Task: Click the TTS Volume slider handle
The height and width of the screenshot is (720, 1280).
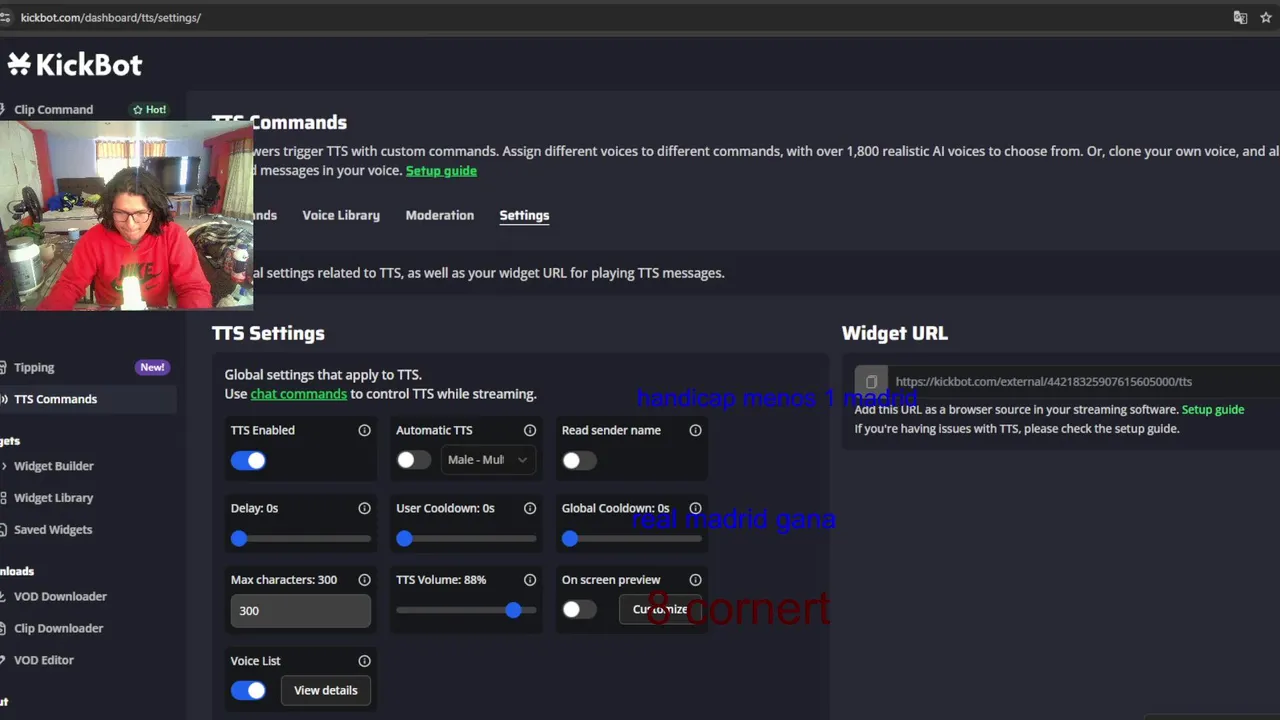Action: click(x=513, y=610)
